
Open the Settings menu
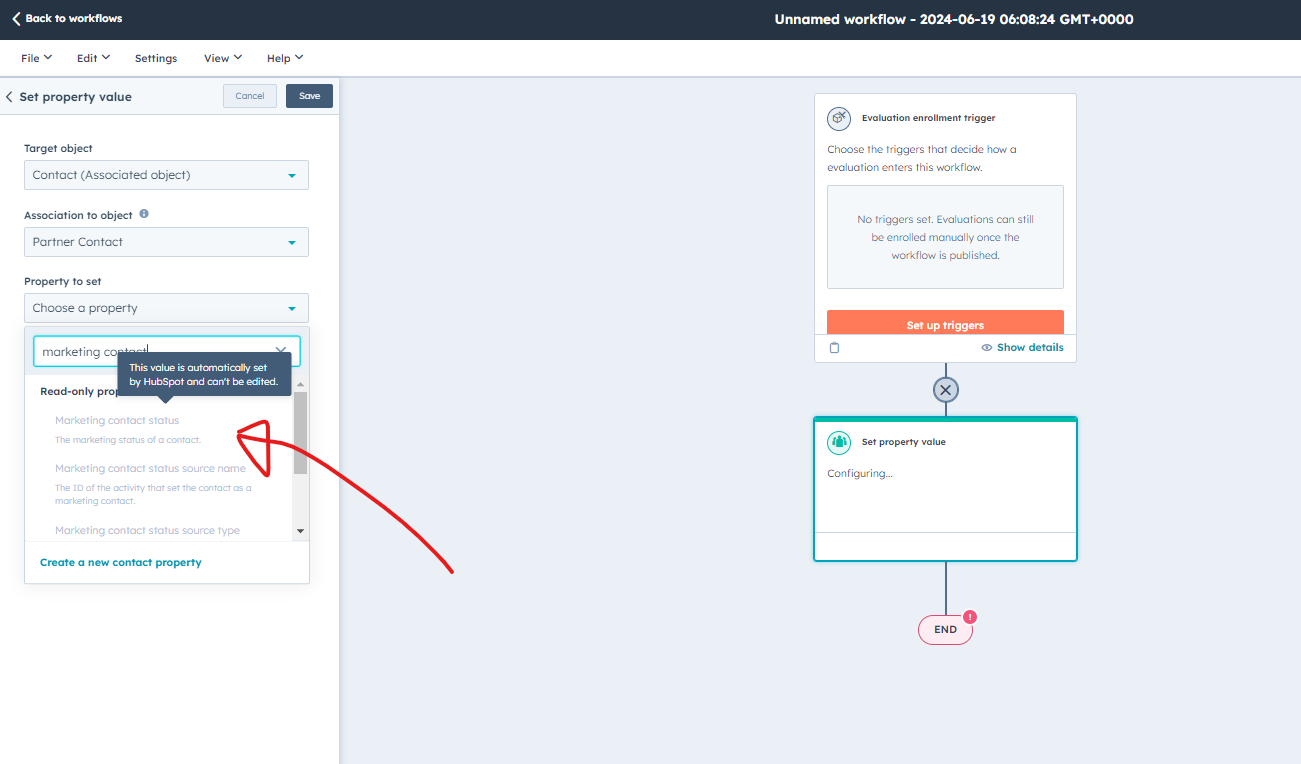click(155, 57)
